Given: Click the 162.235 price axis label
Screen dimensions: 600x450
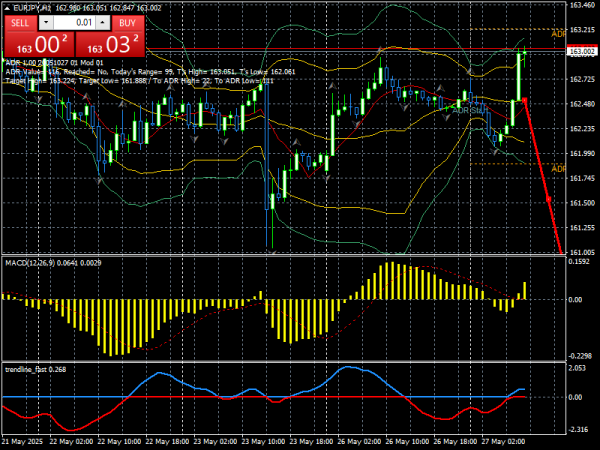Looking at the screenshot, I should (x=582, y=129).
